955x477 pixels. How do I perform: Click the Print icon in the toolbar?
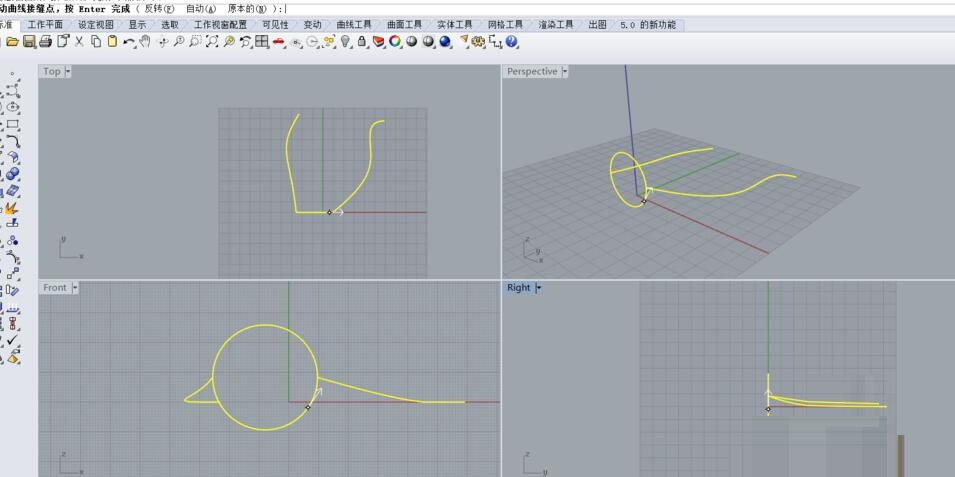click(x=46, y=42)
